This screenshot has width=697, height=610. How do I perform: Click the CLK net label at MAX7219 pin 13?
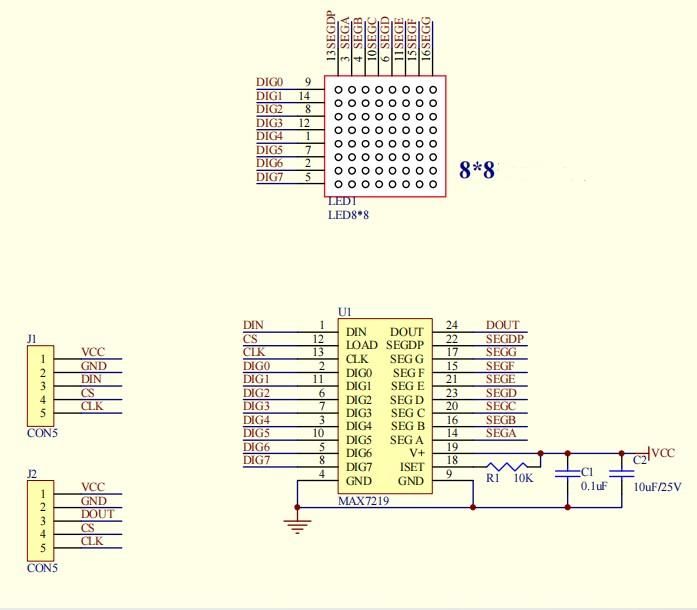coord(254,352)
